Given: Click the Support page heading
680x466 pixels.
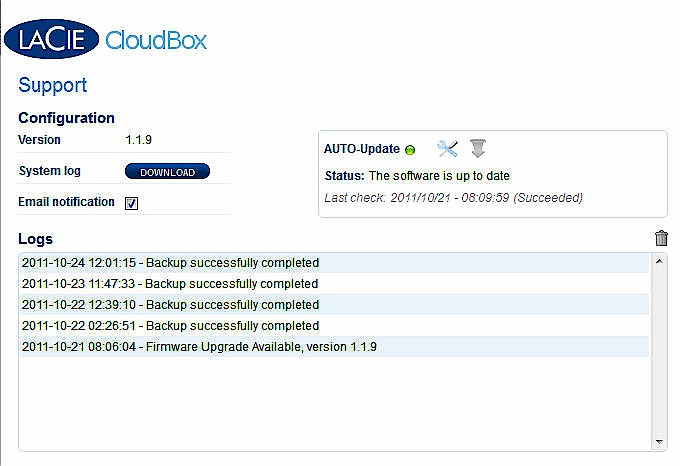Looking at the screenshot, I should (52, 85).
